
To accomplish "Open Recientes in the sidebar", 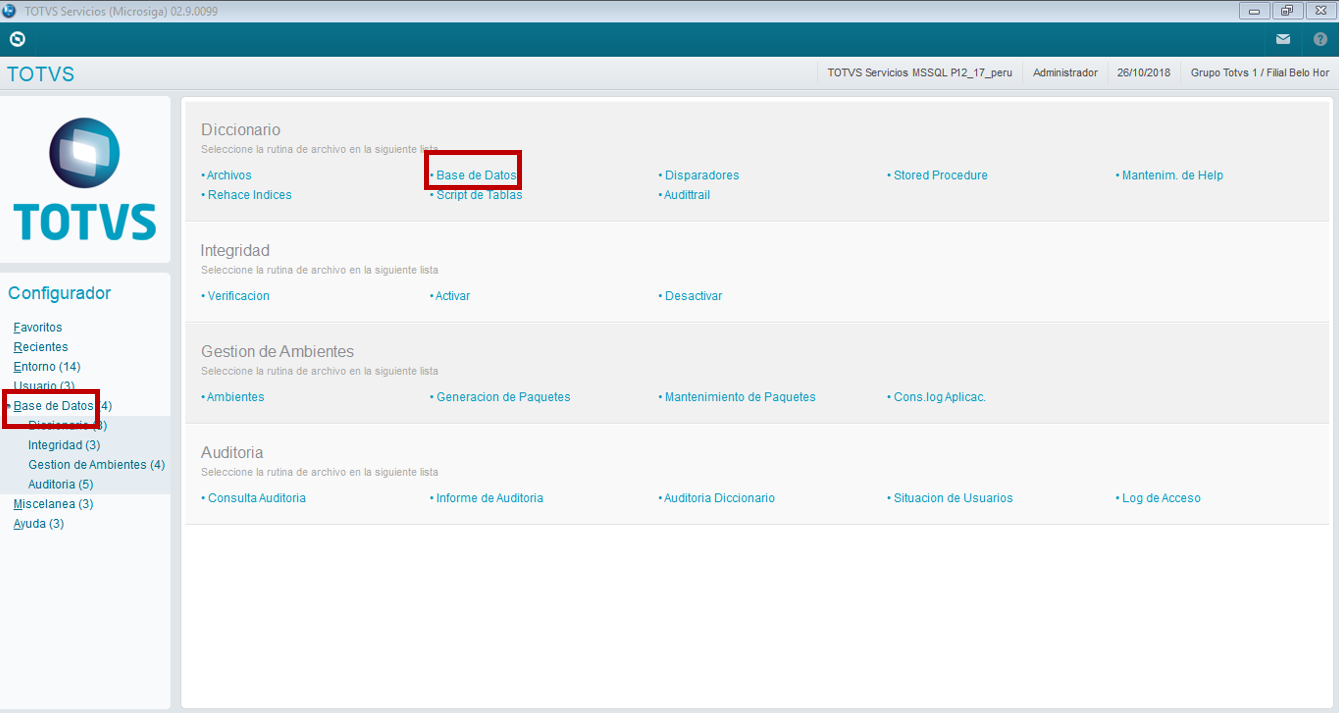I will pos(40,347).
